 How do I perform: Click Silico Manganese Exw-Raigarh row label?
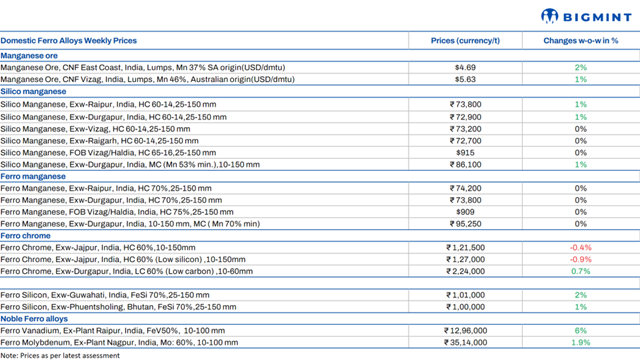99,141
